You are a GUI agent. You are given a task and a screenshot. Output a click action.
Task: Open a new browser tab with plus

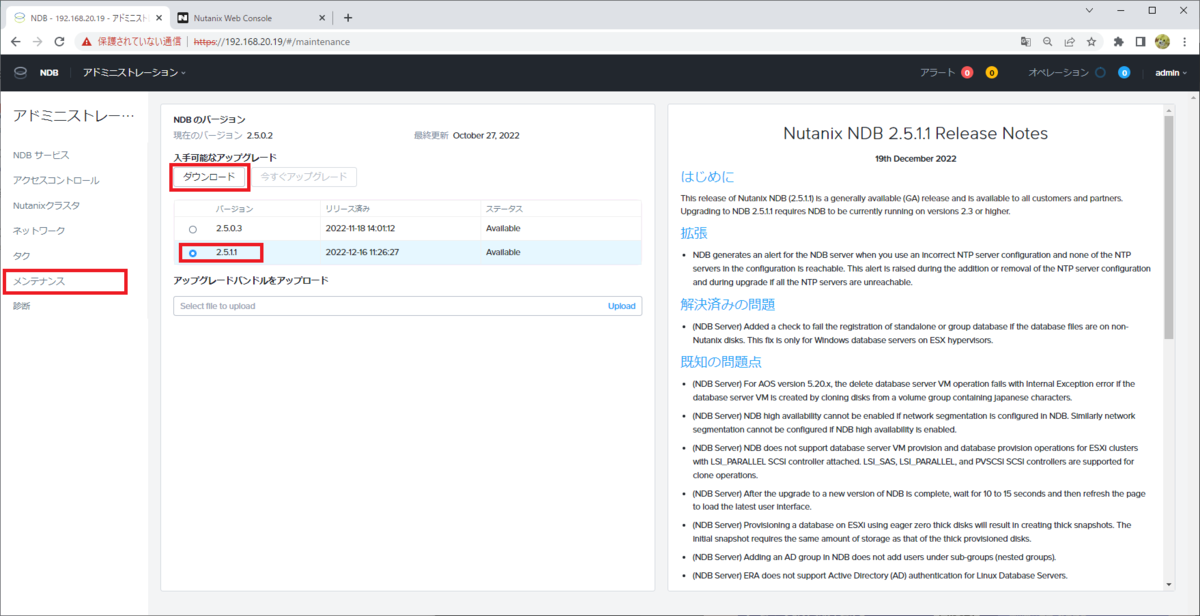pos(348,17)
